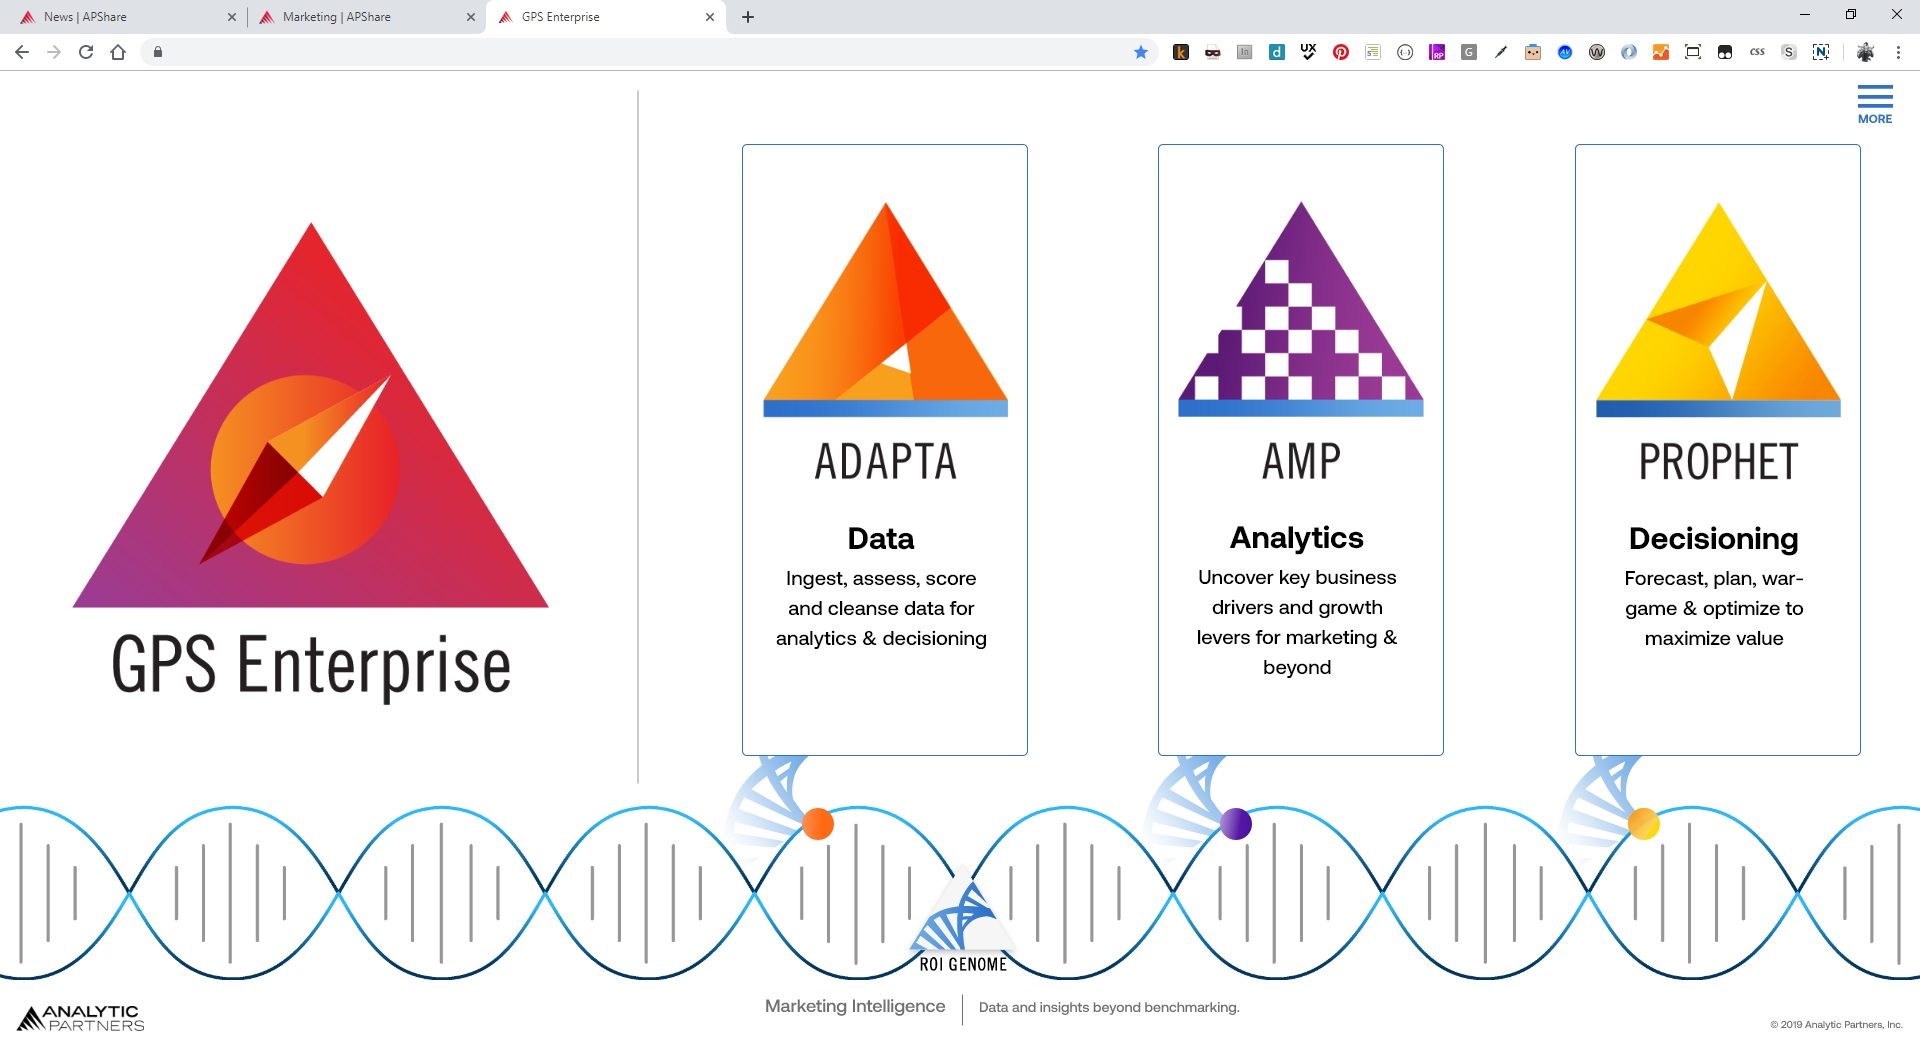Open the gray 'G' extension

point(1469,52)
